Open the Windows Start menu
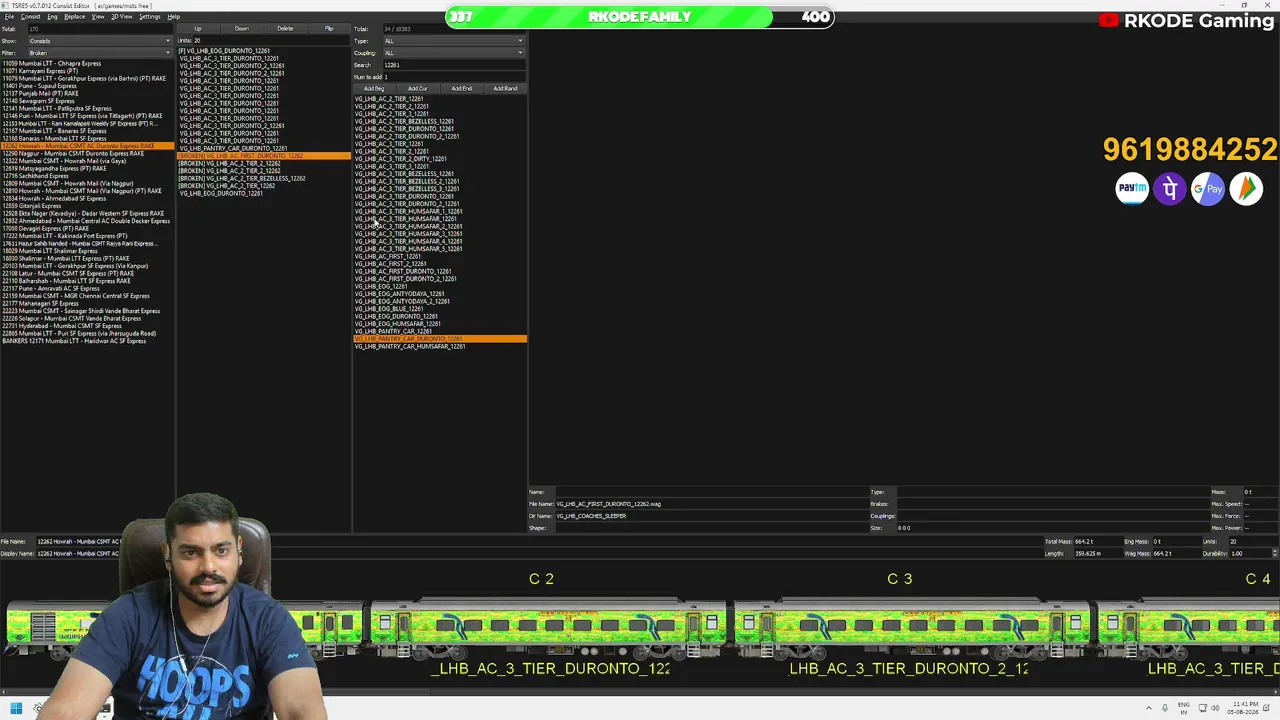The width and height of the screenshot is (1280, 720). 16,709
